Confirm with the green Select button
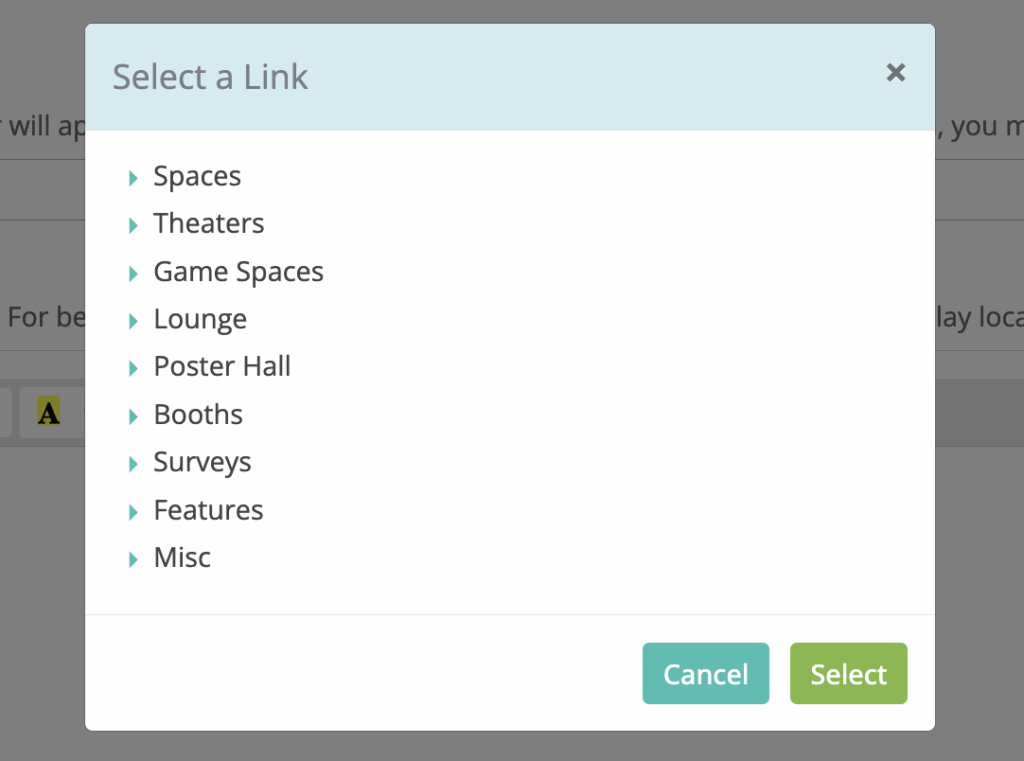 tap(848, 674)
